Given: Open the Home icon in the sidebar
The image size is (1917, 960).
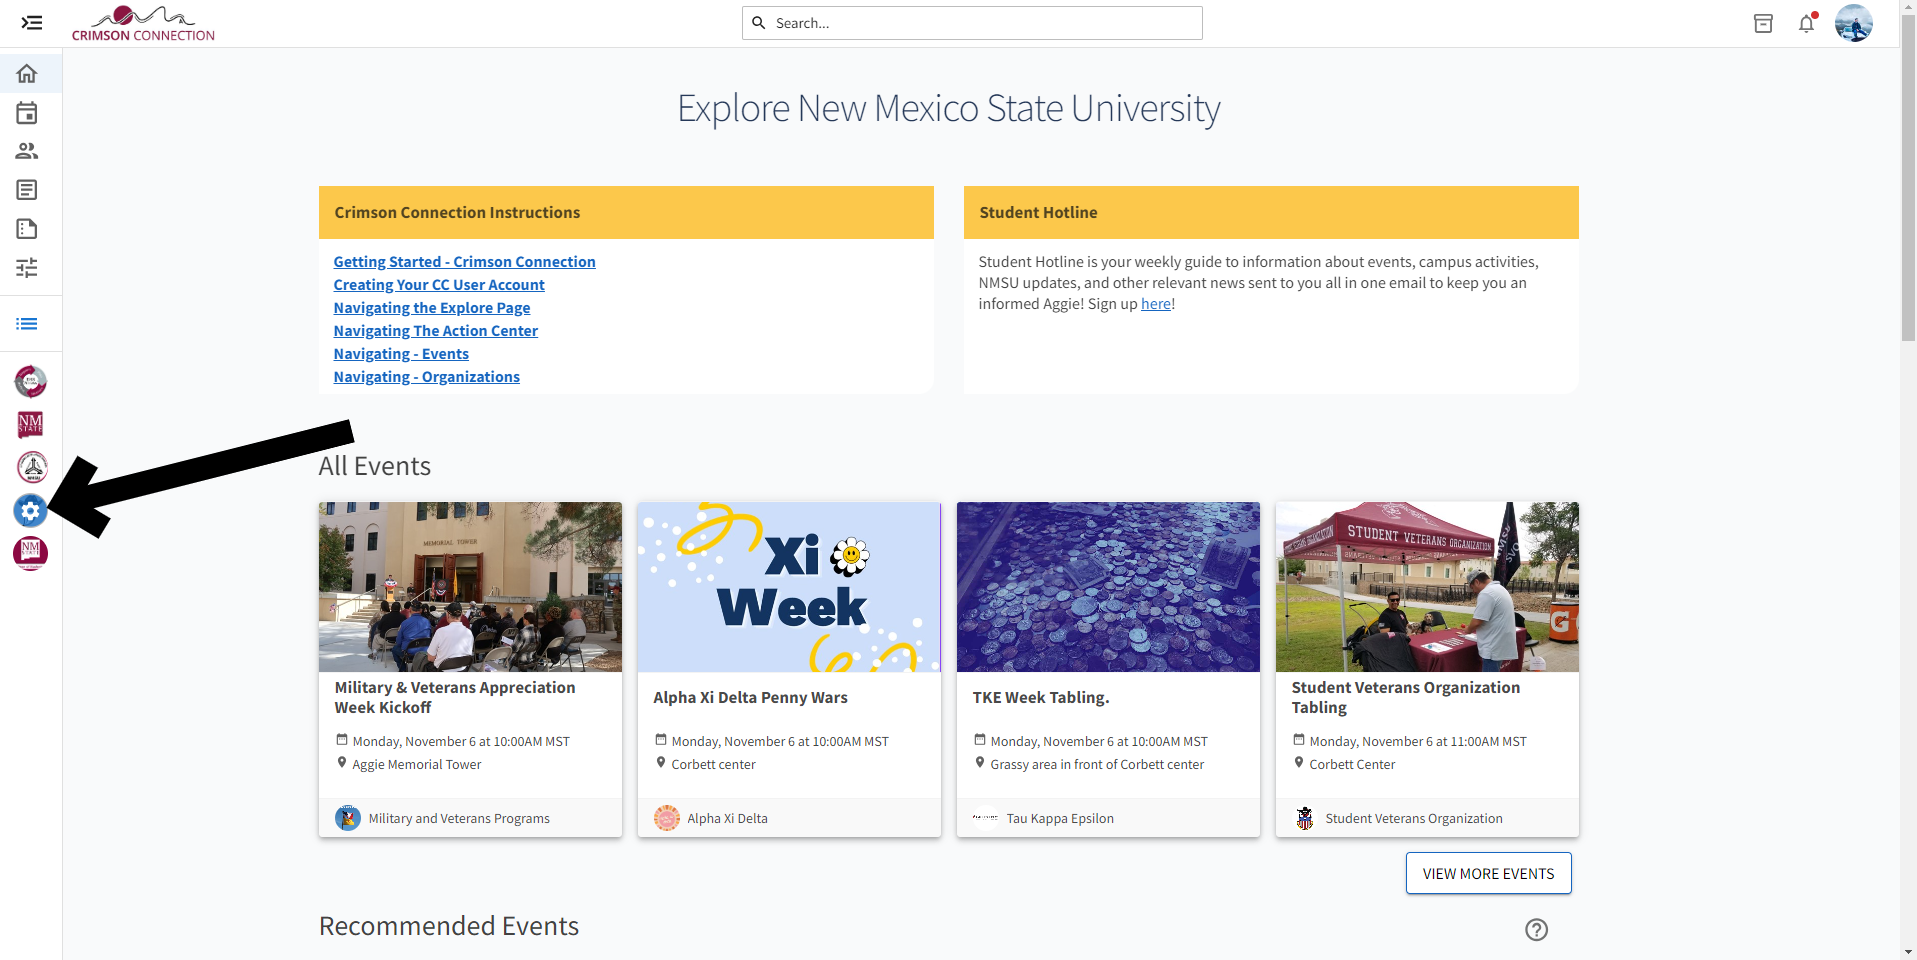Looking at the screenshot, I should 27,73.
